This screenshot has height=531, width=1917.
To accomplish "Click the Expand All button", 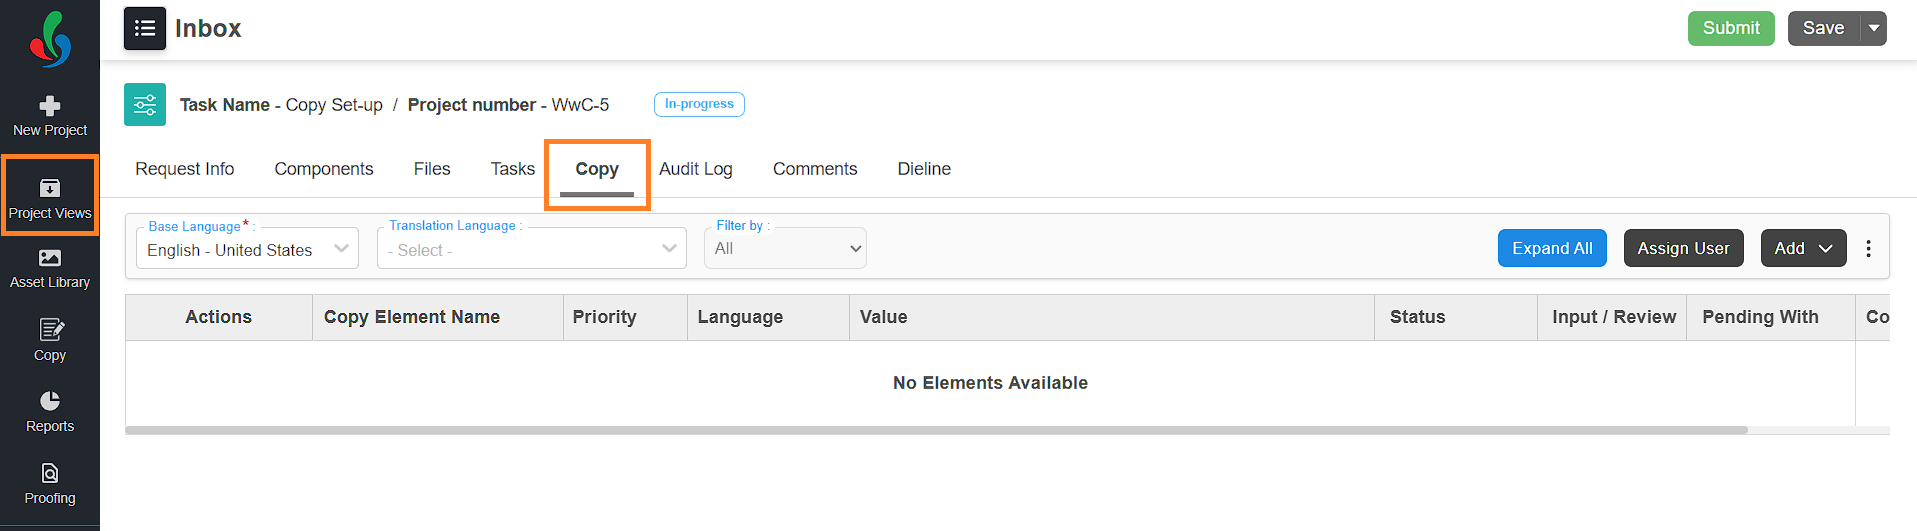I will tap(1552, 248).
